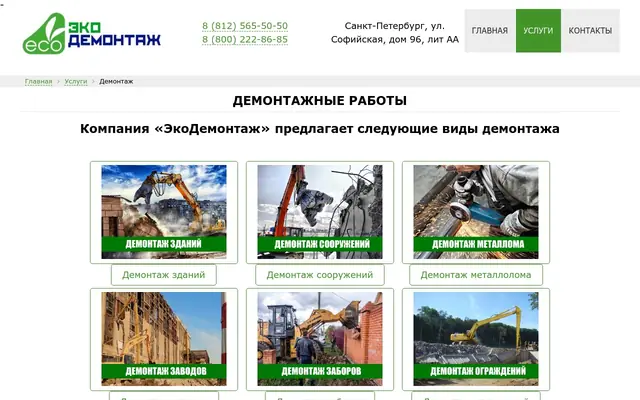Open the Демонтаж сооружений image card
Viewport: 640px width, 400px height.
click(320, 212)
